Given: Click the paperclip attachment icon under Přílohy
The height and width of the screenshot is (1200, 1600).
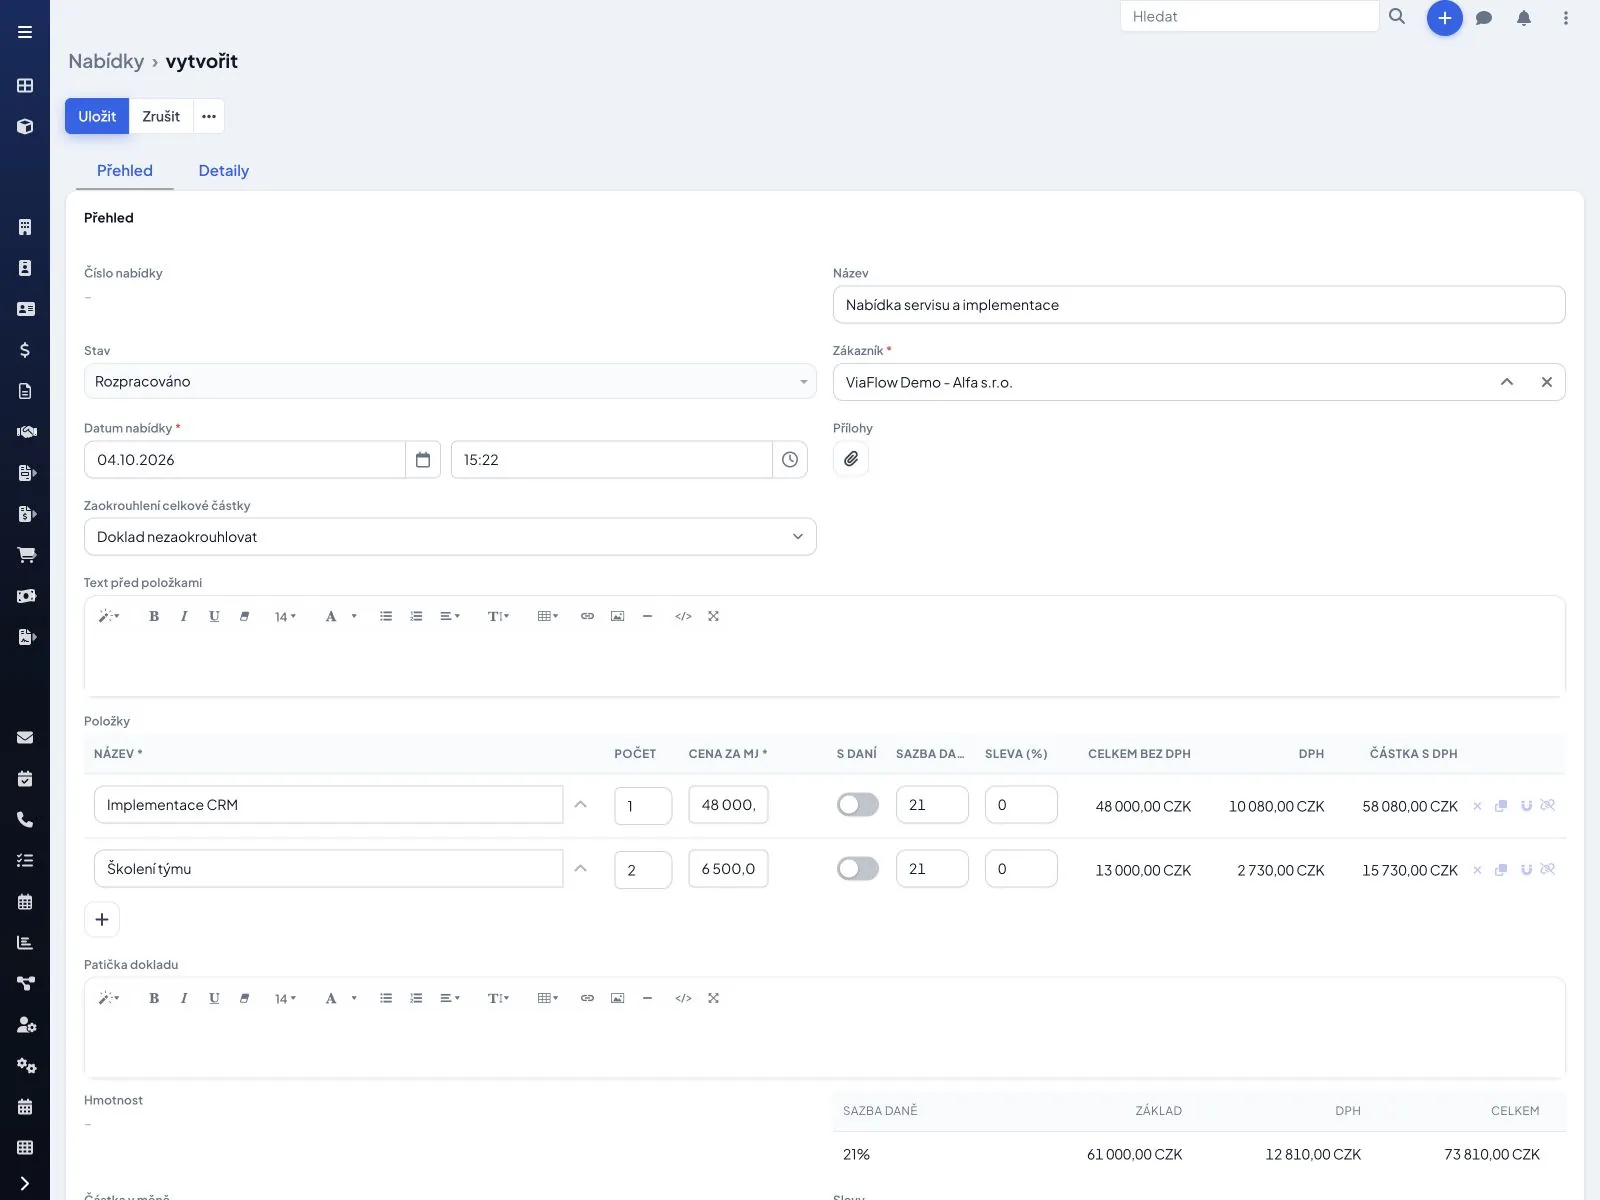Looking at the screenshot, I should [x=851, y=459].
